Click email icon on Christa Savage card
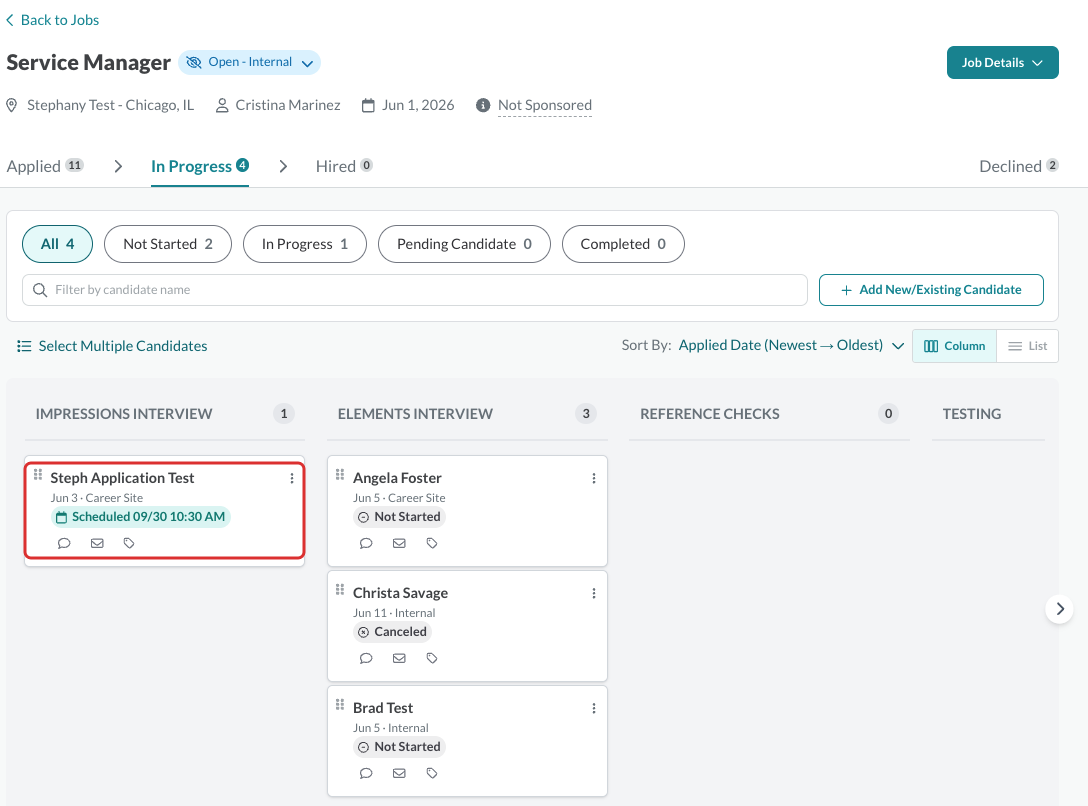Screen dimensions: 1088x806 (399, 658)
